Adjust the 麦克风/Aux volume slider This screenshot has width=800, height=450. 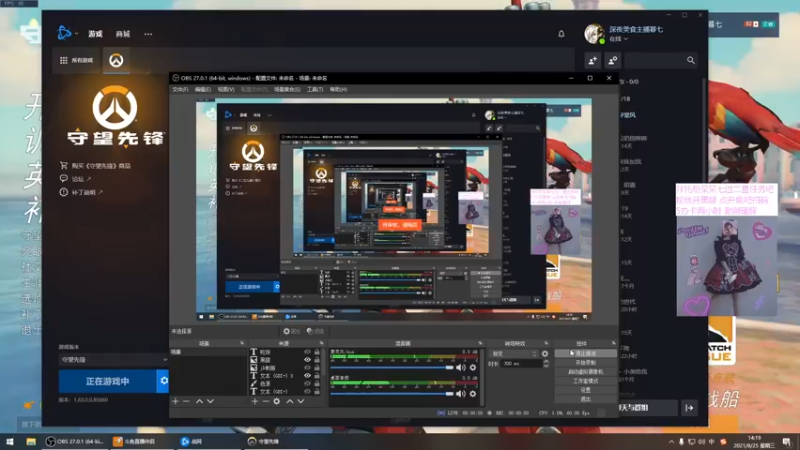(392, 367)
